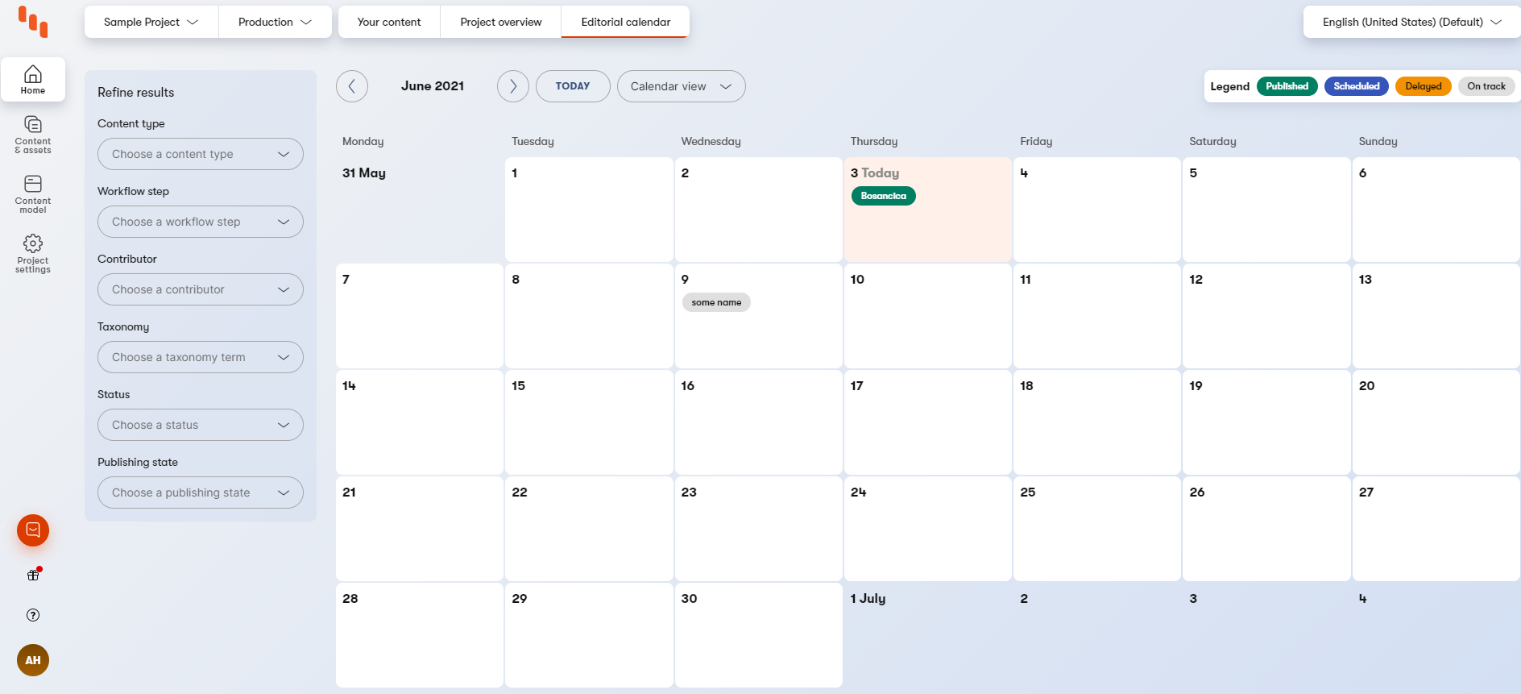Expand the Calendar view dropdown
The height and width of the screenshot is (694, 1521).
point(681,86)
